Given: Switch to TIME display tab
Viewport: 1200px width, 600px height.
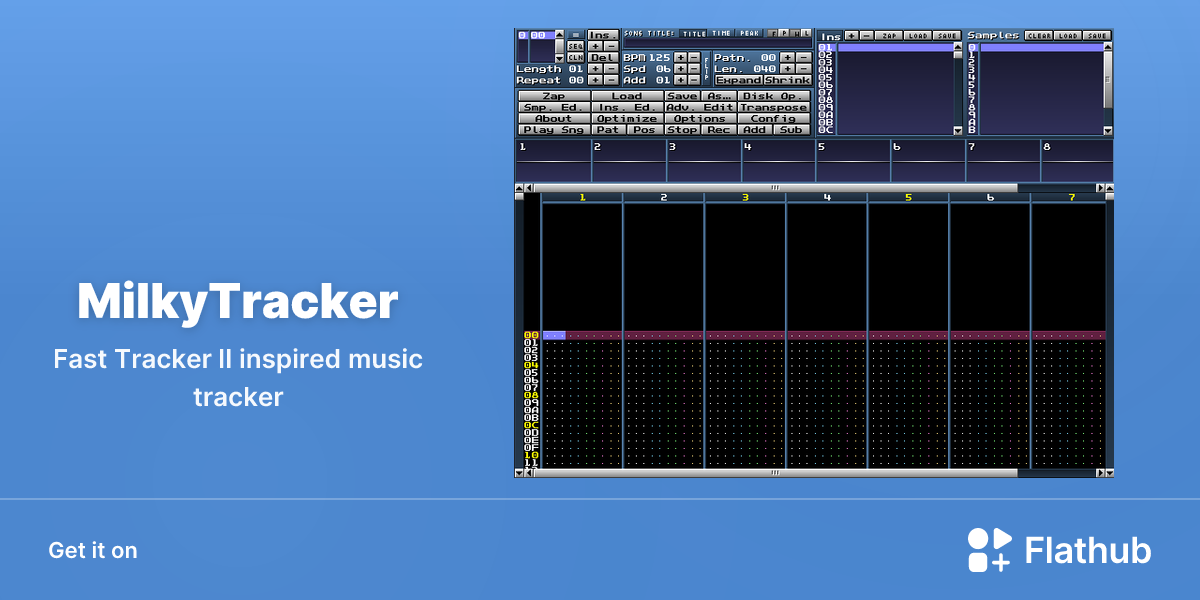Looking at the screenshot, I should click(x=721, y=34).
